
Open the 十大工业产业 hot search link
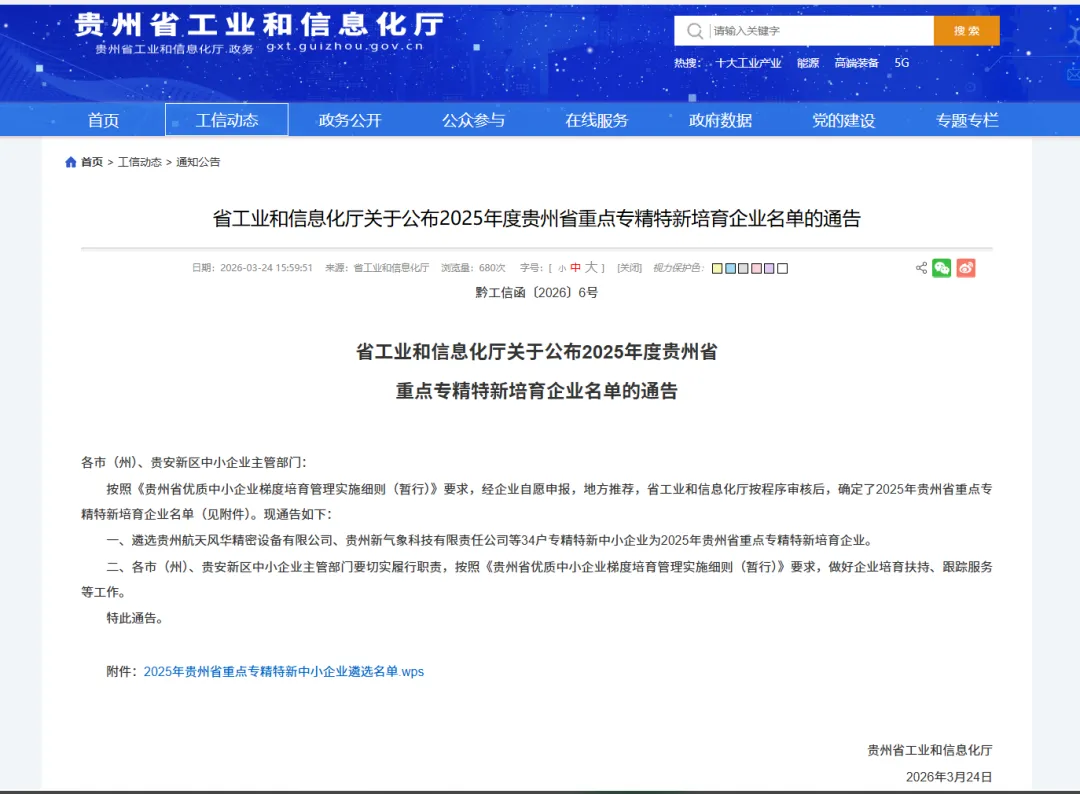pos(750,62)
